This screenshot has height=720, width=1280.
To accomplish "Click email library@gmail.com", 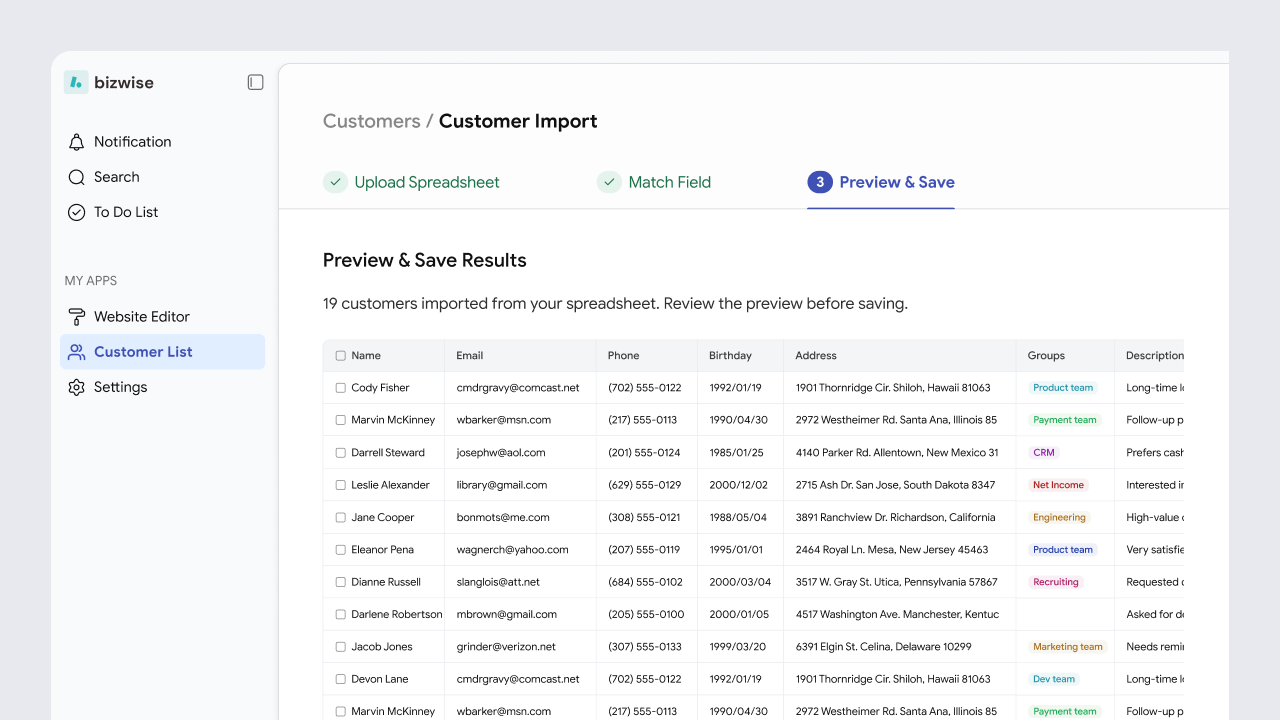I will pos(502,485).
